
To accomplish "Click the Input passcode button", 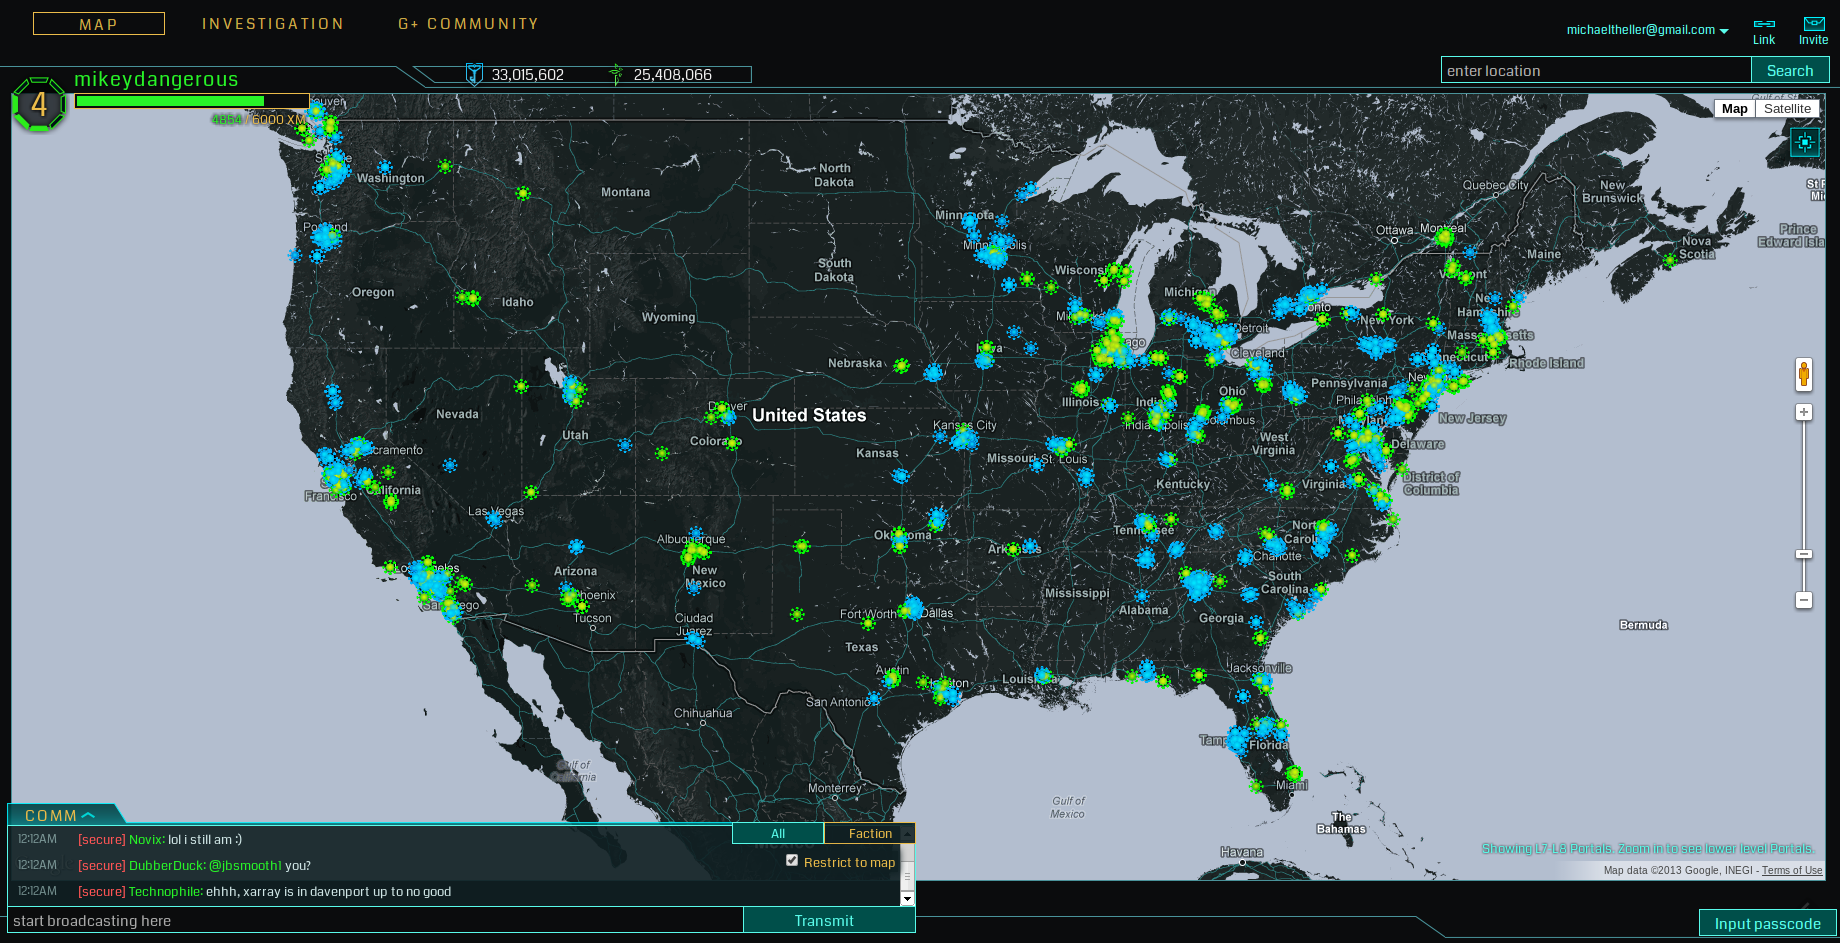I will click(1768, 923).
